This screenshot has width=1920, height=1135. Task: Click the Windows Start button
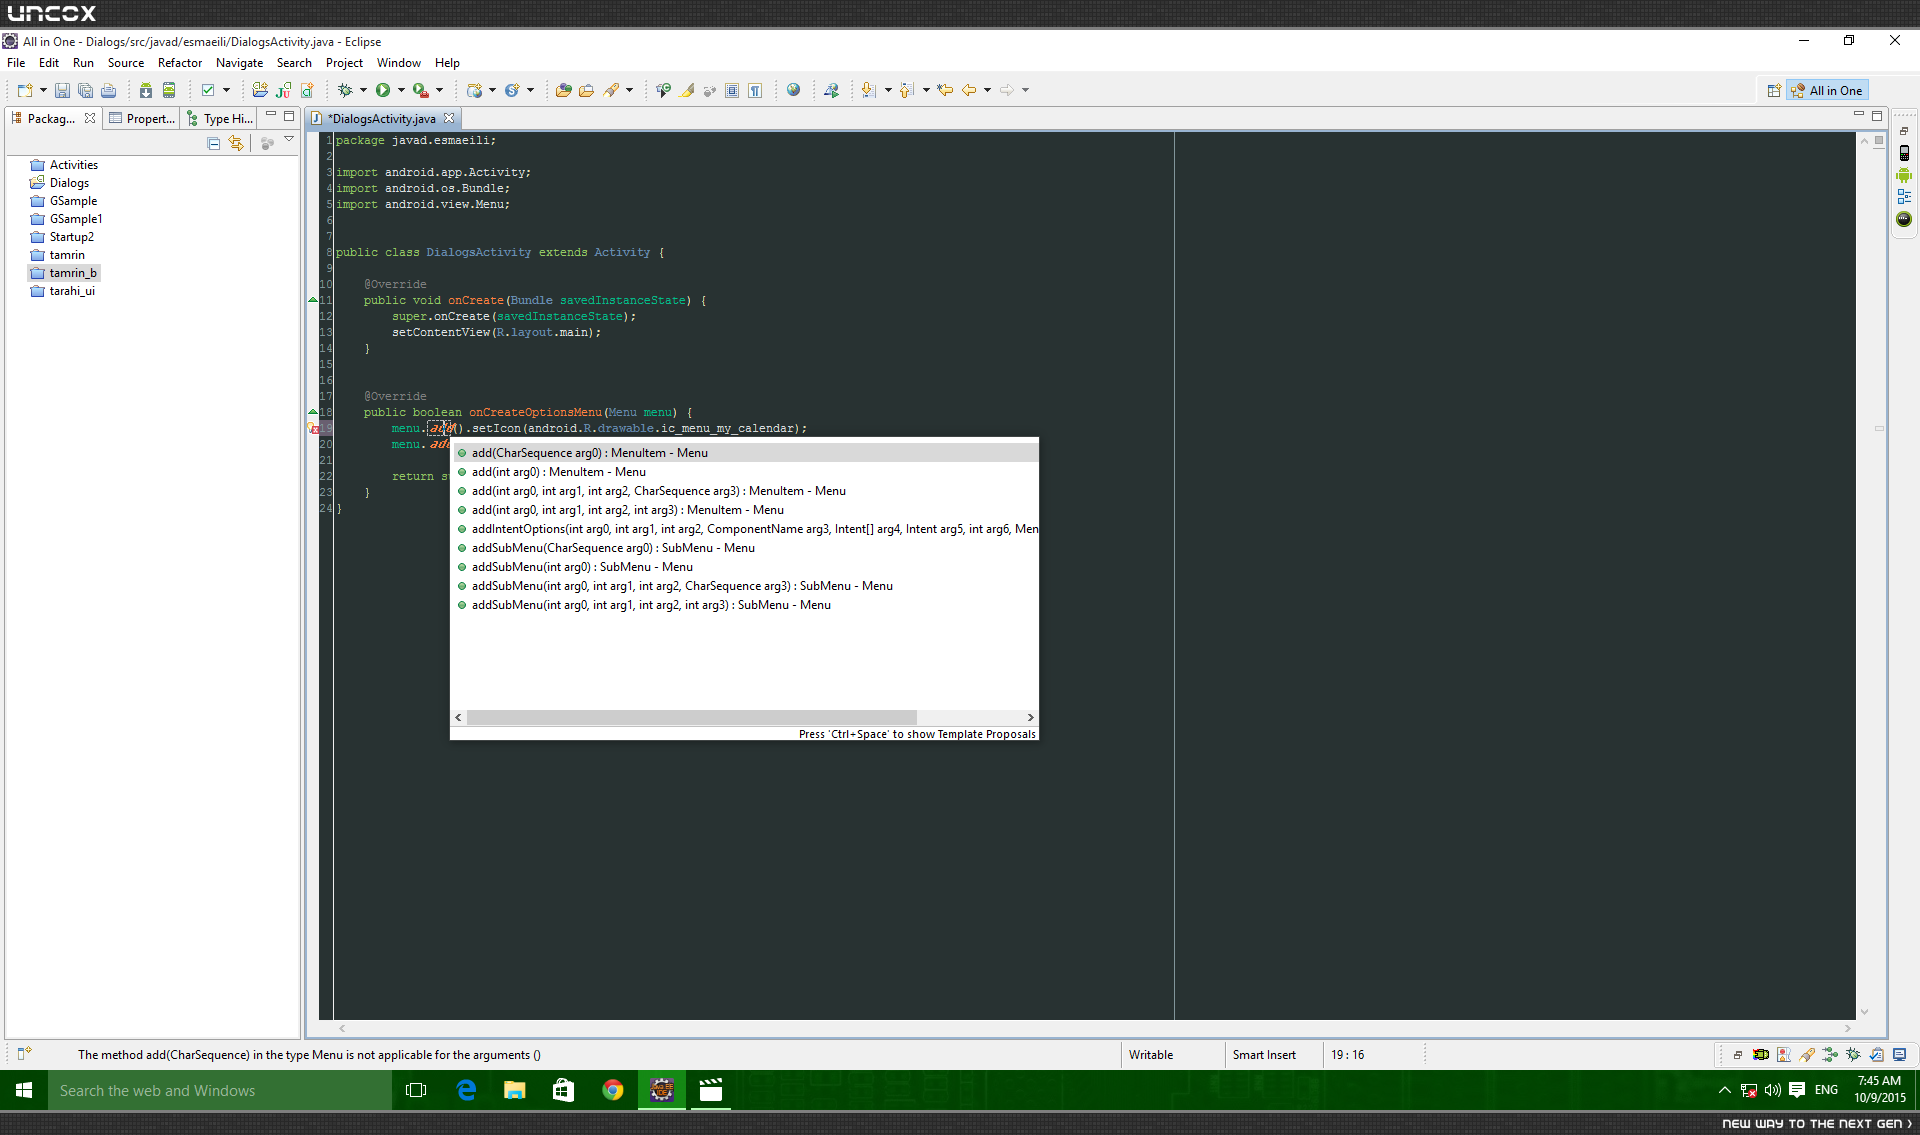(24, 1090)
